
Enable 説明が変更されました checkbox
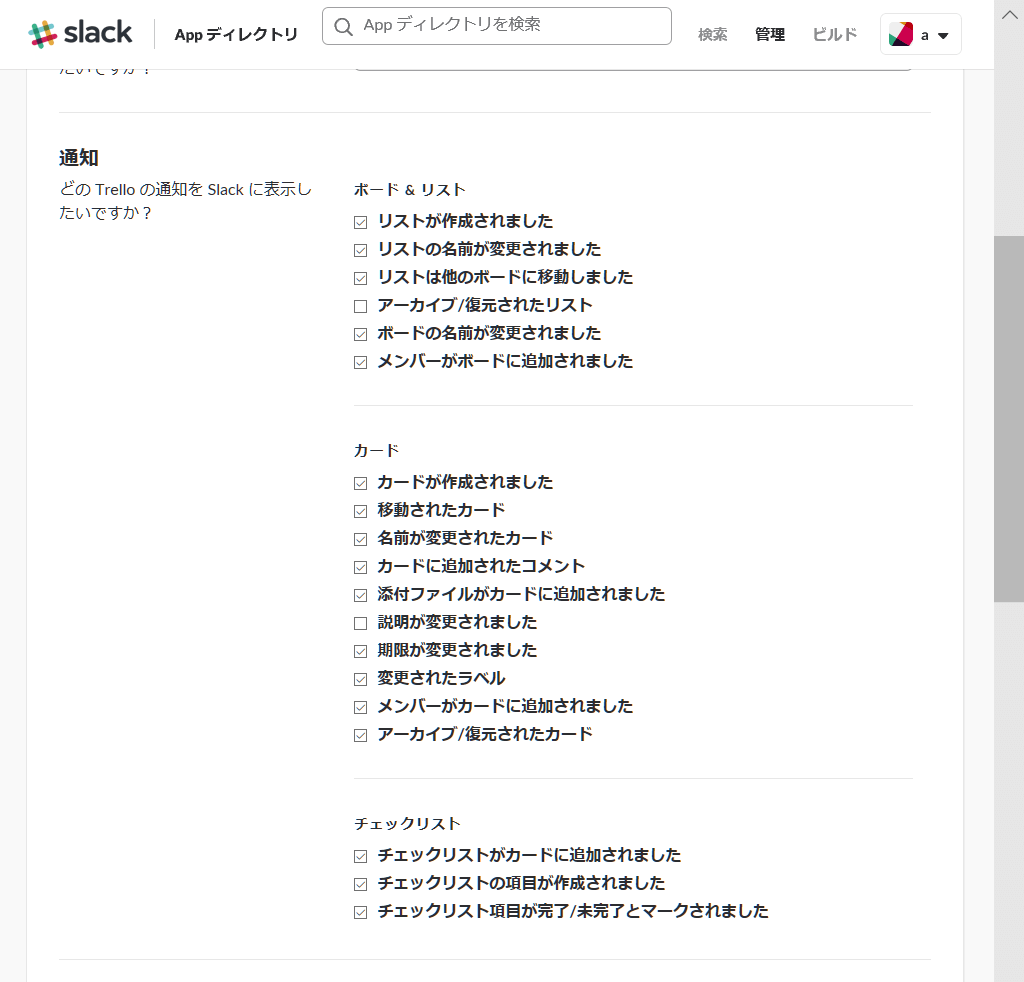pyautogui.click(x=361, y=623)
